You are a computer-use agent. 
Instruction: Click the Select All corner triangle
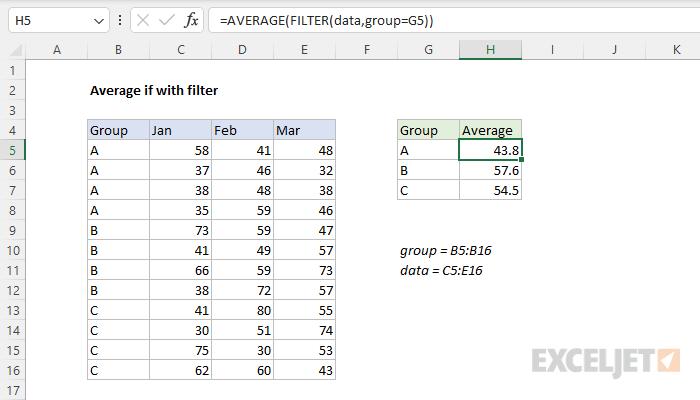pyautogui.click(x=17, y=50)
